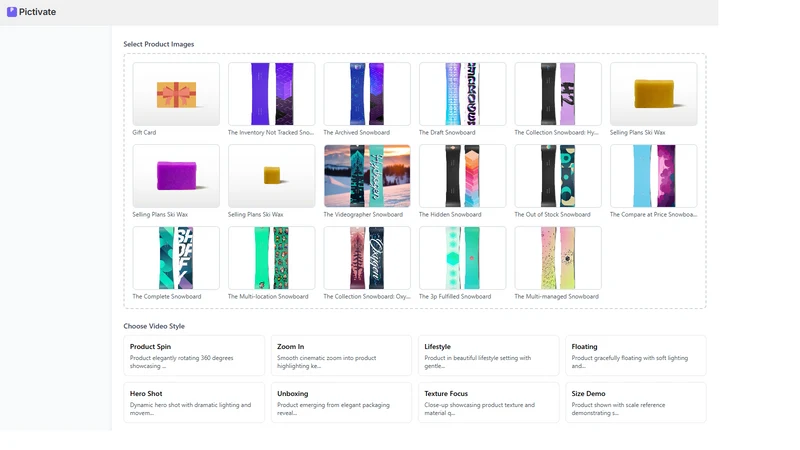Select the Gift Card product image
Screen dimensions: 800x450
click(176, 94)
